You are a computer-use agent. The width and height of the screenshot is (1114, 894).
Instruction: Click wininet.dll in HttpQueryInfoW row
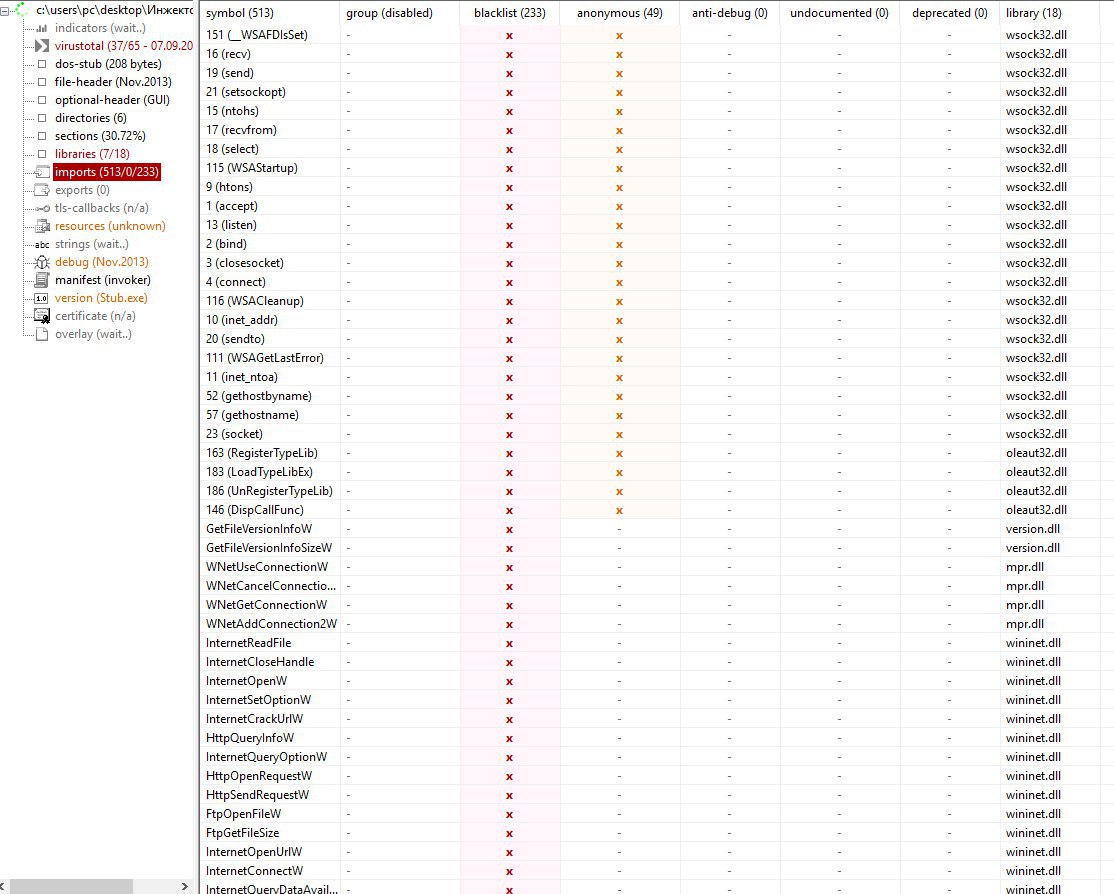(x=1033, y=738)
